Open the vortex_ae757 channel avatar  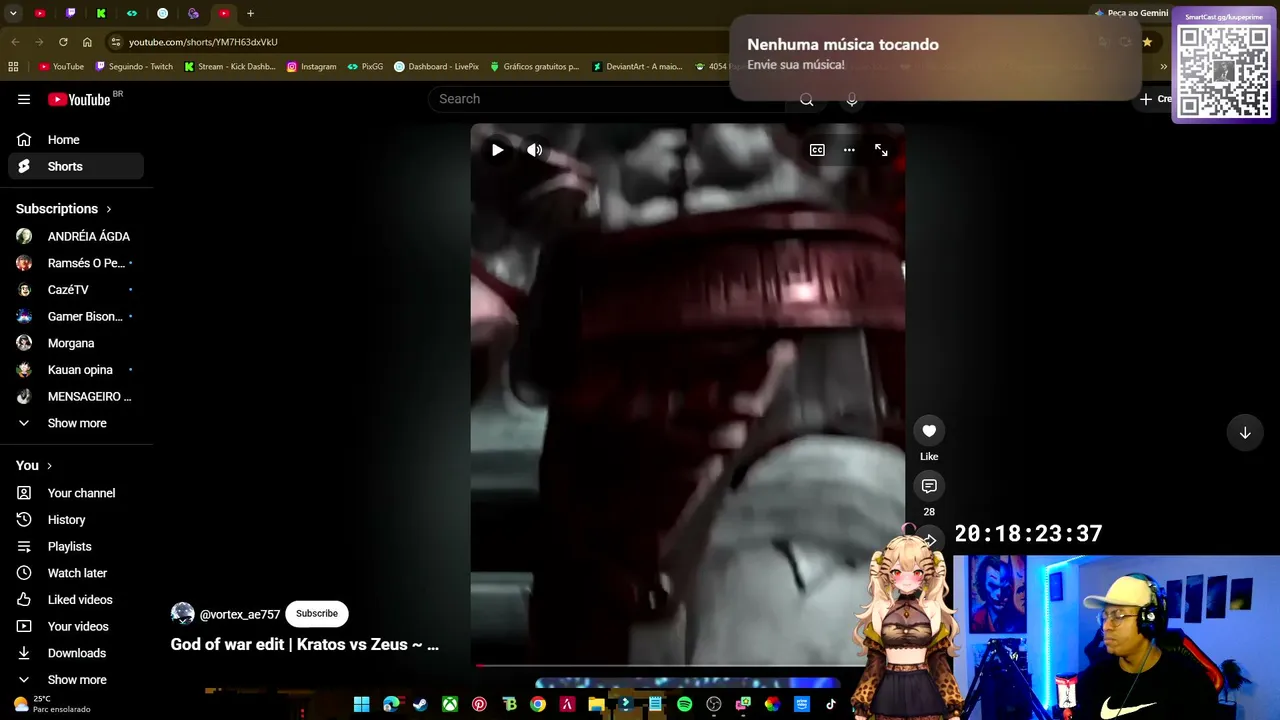pyautogui.click(x=183, y=614)
